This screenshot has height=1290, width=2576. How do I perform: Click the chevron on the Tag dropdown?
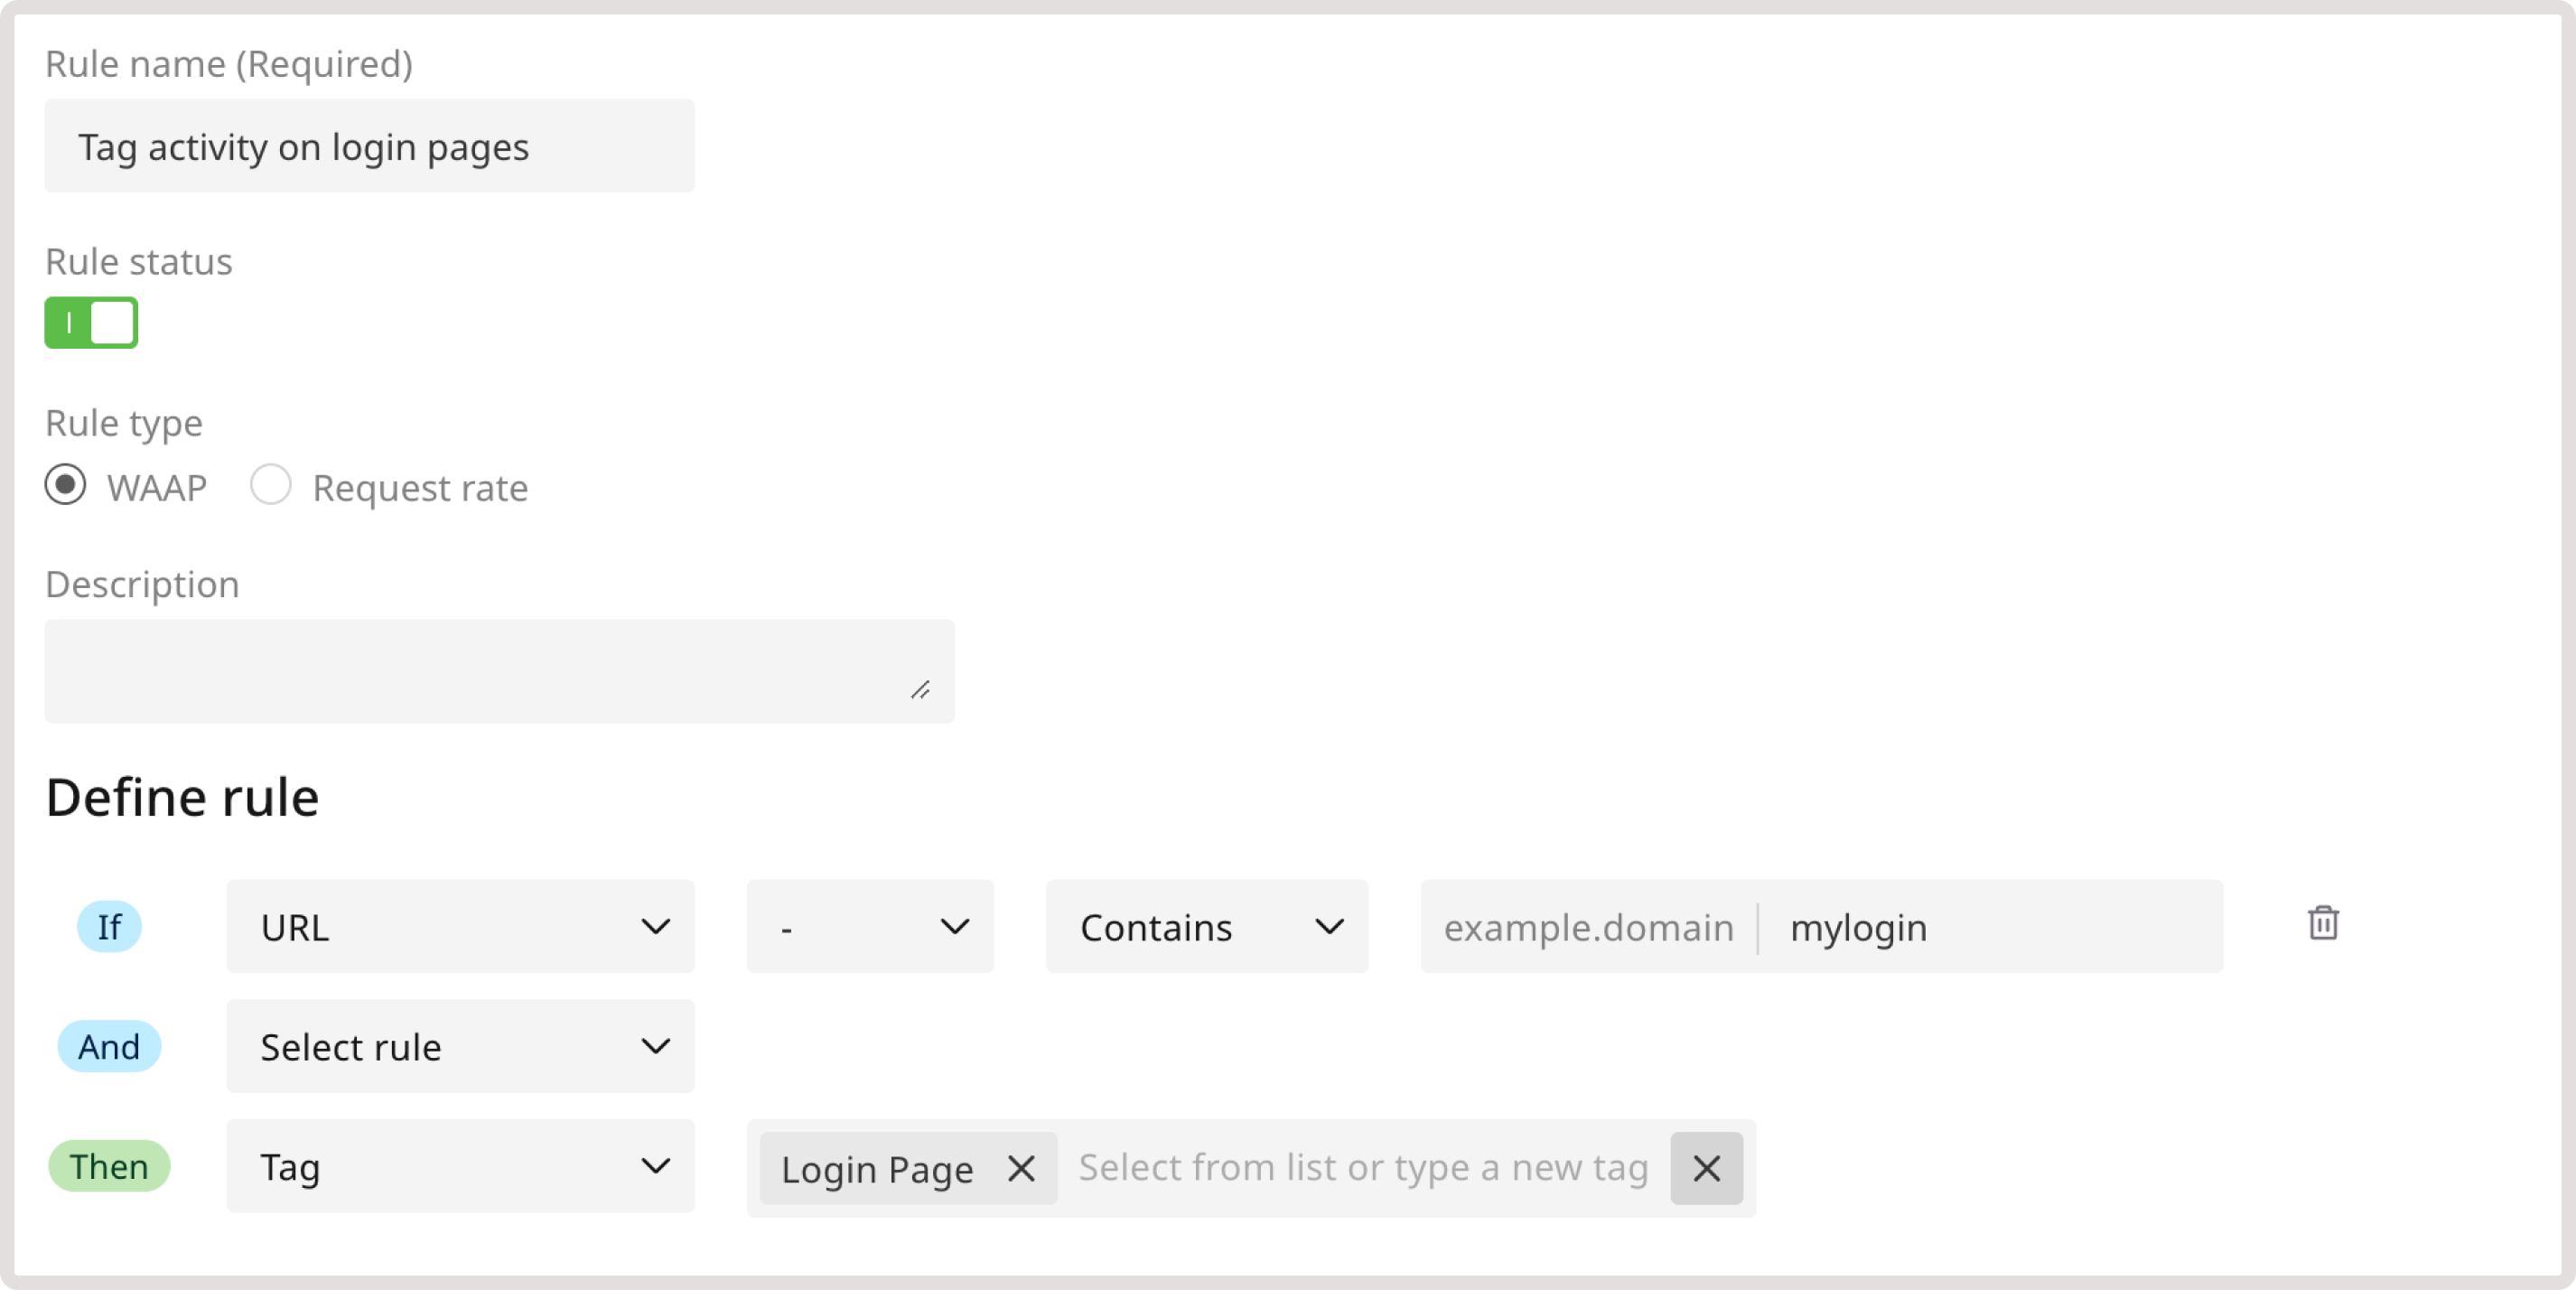coord(656,1166)
